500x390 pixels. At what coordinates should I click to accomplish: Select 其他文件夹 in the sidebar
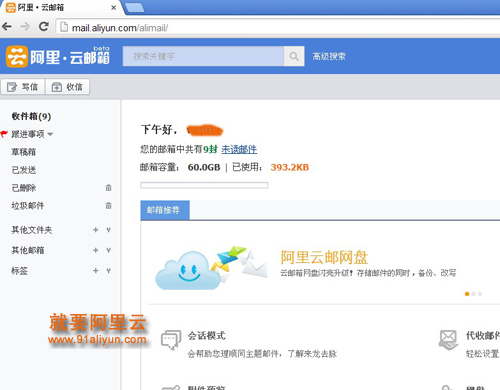(32, 230)
